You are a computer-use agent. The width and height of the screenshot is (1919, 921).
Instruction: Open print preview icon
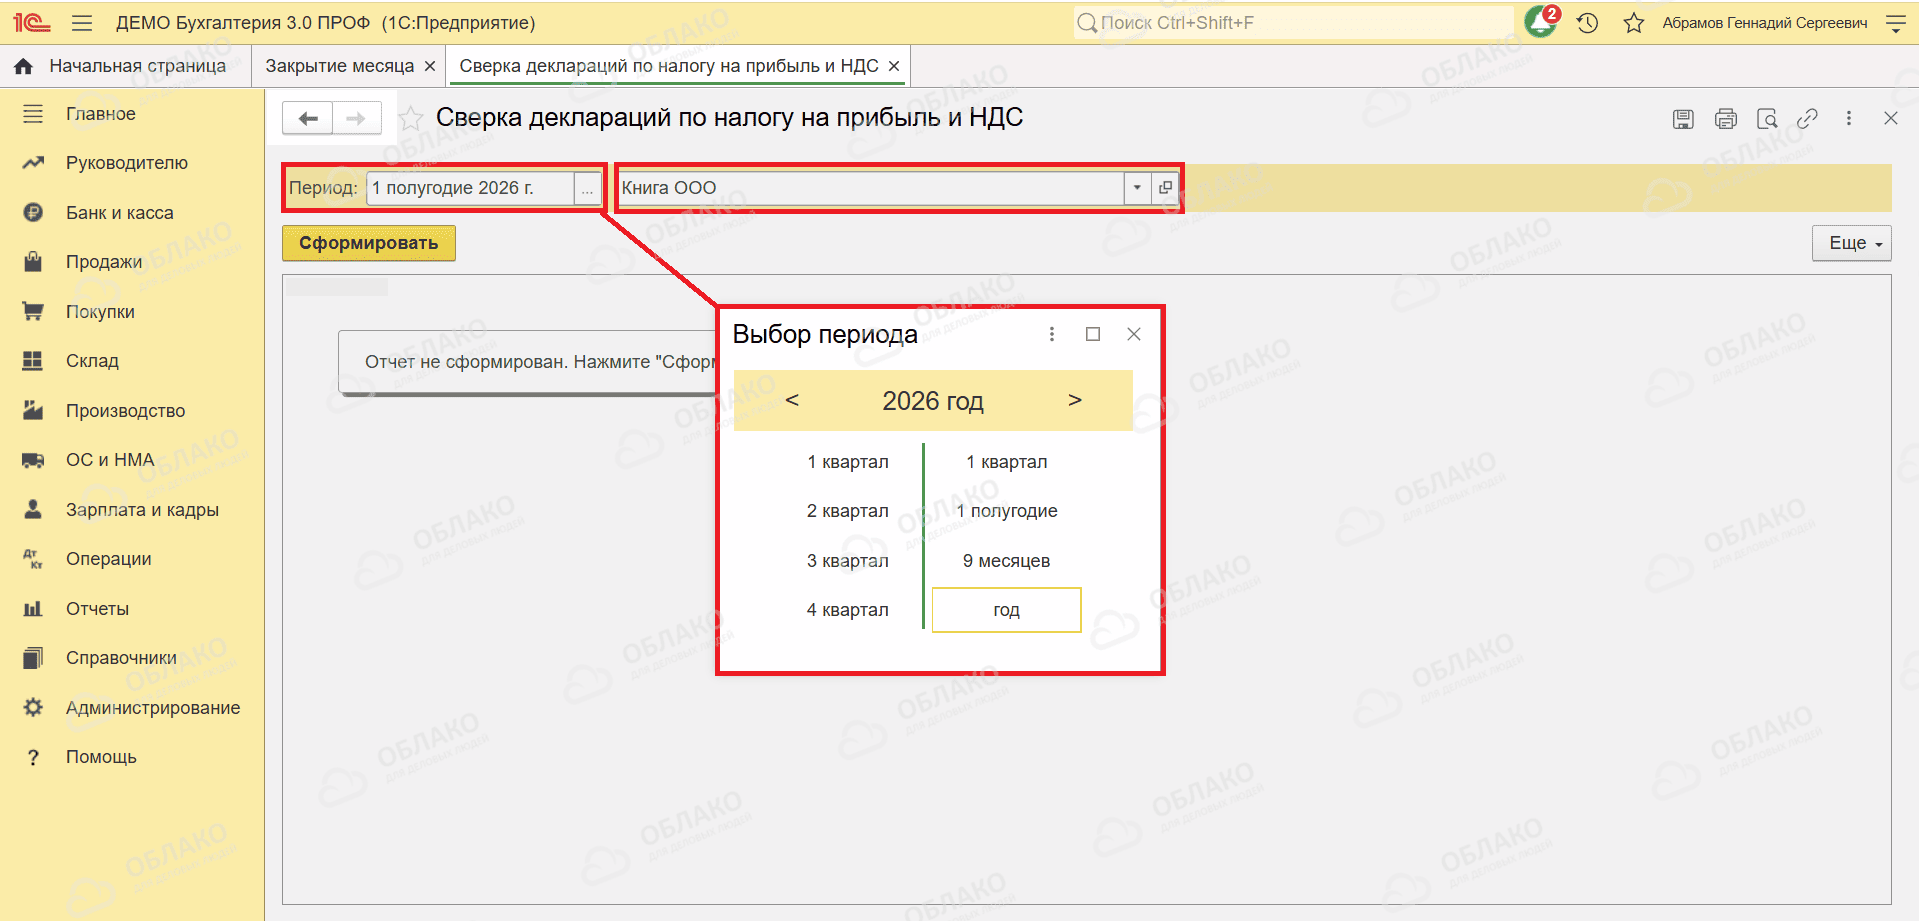point(1767,119)
